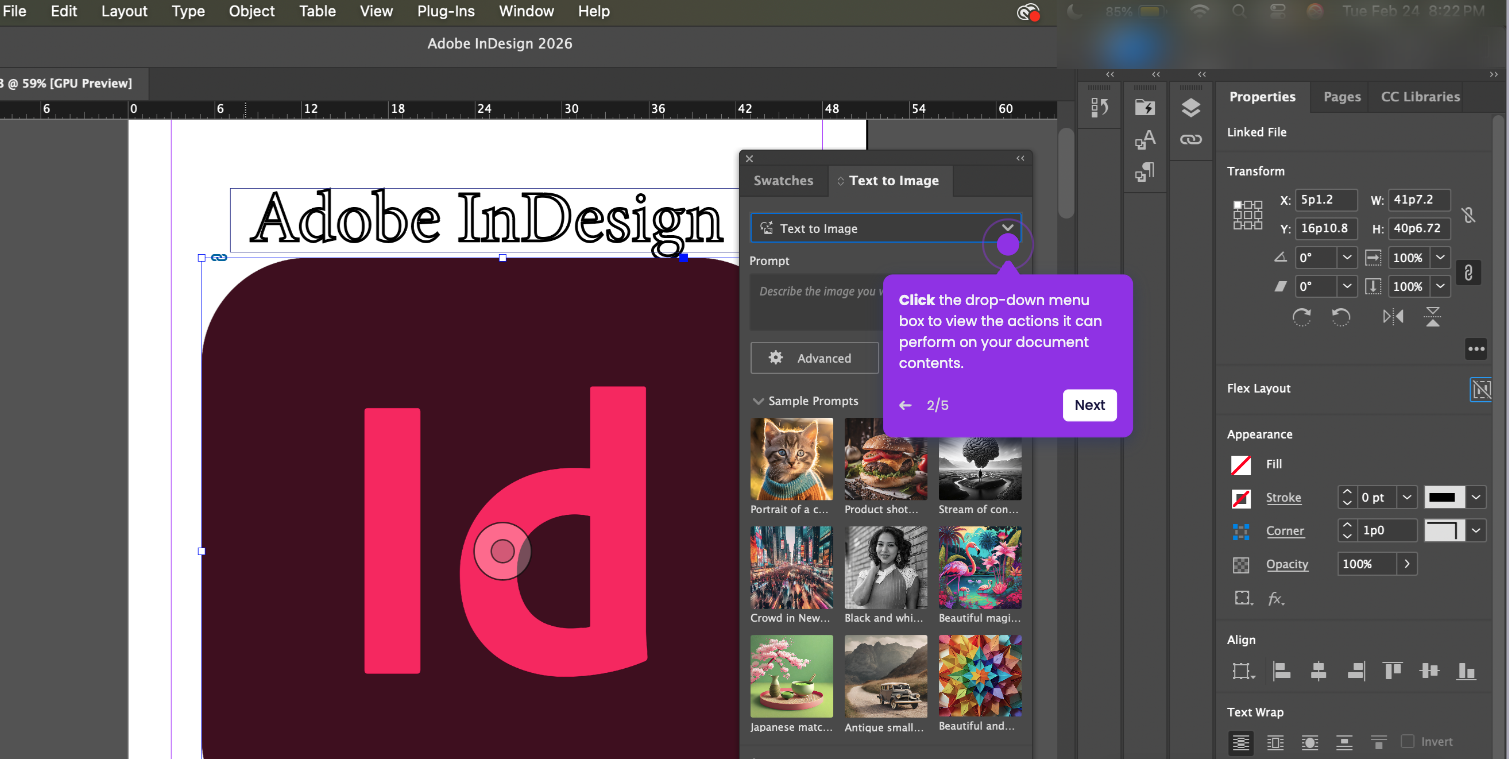
Task: Select Jump object text wrap option
Action: [x=1344, y=742]
